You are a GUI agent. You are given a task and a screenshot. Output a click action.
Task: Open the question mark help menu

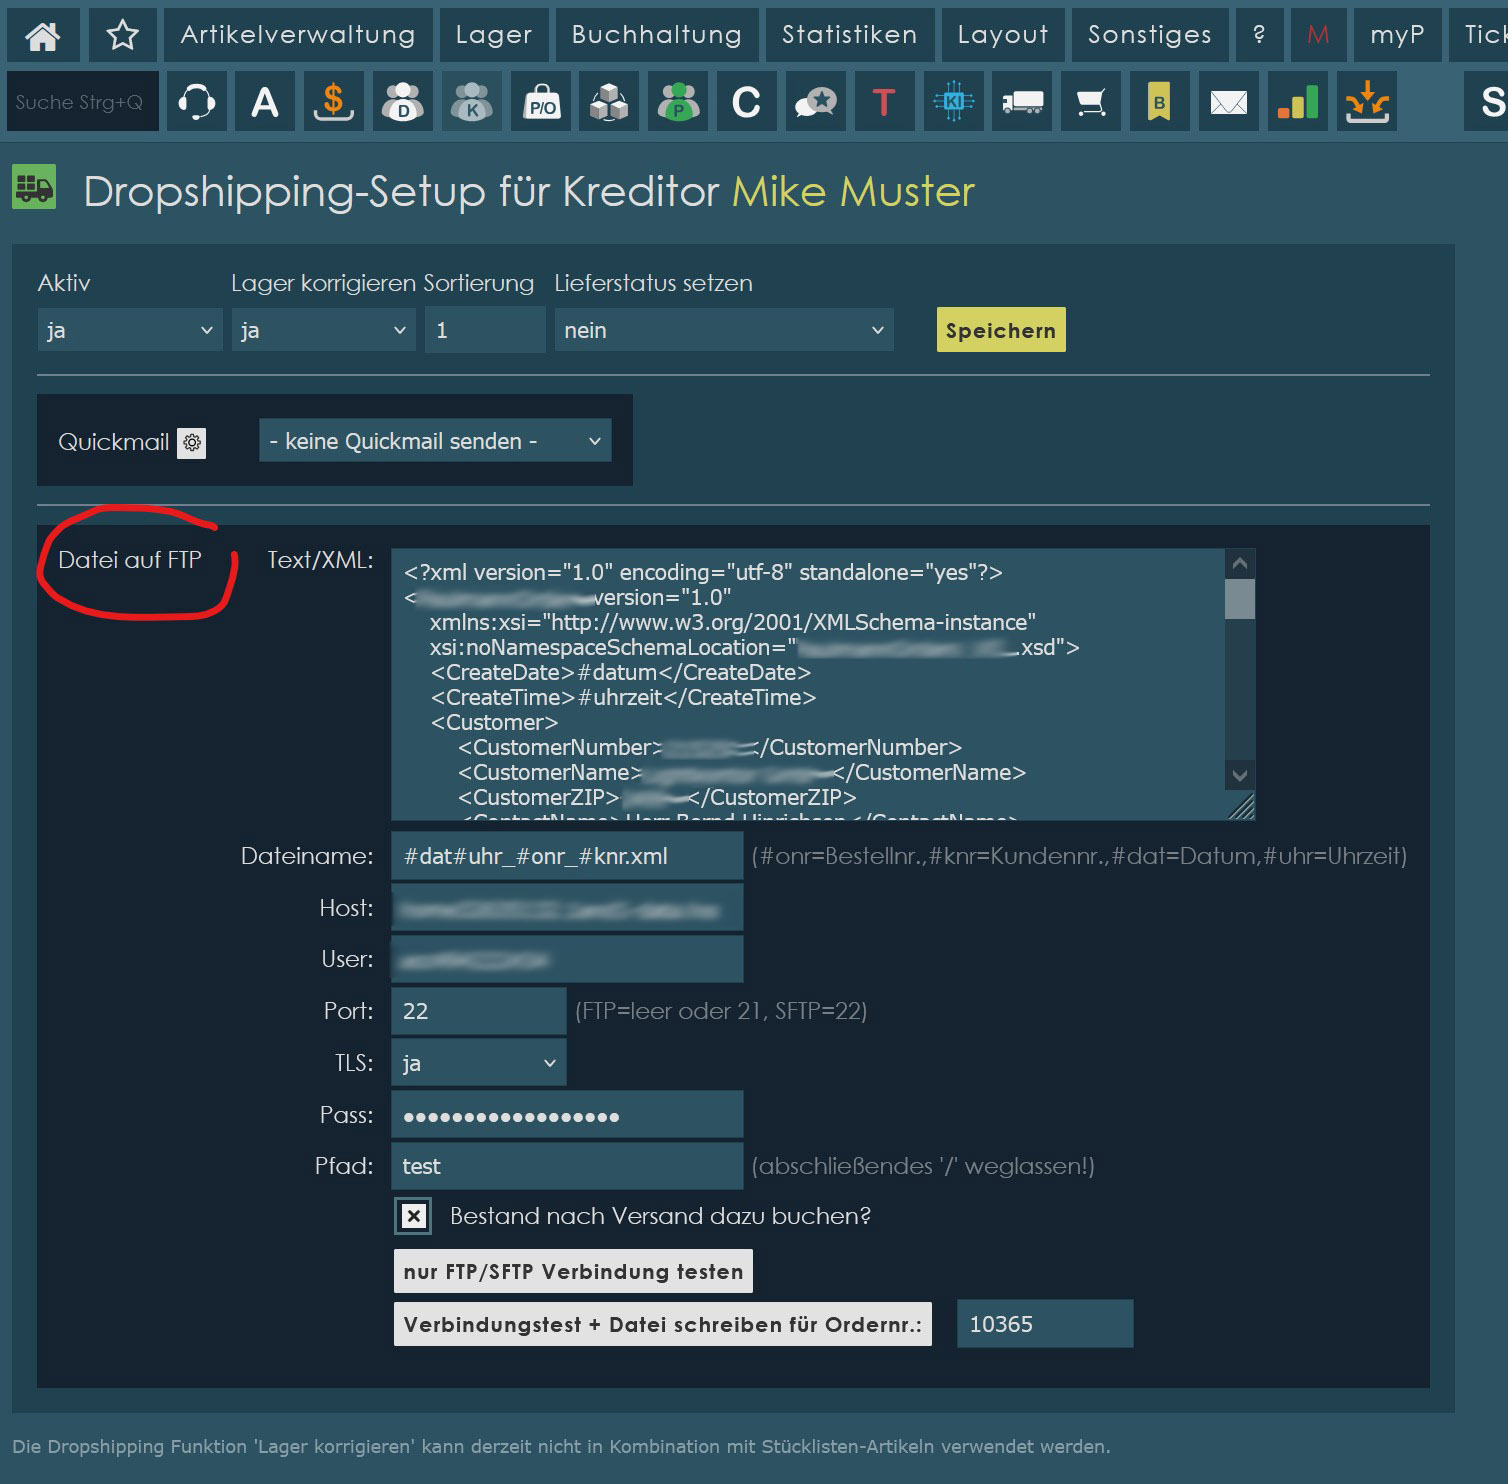pyautogui.click(x=1259, y=35)
